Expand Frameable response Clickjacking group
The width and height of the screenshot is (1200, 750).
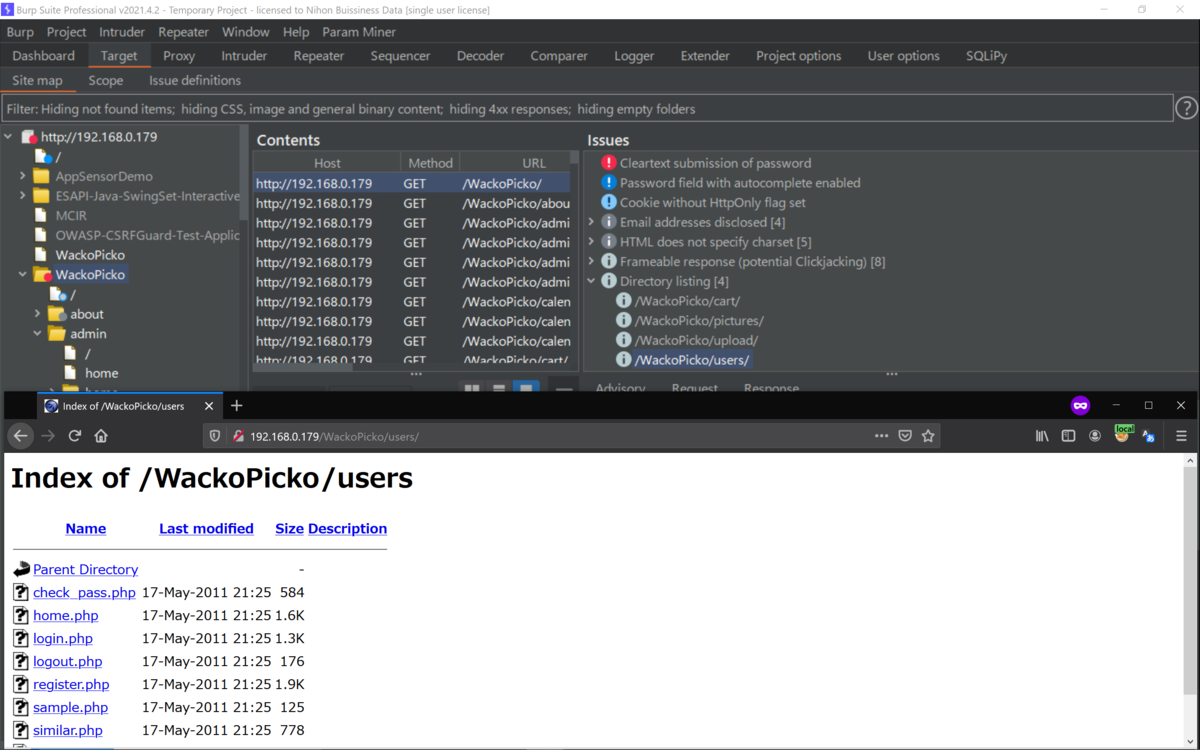click(x=591, y=261)
